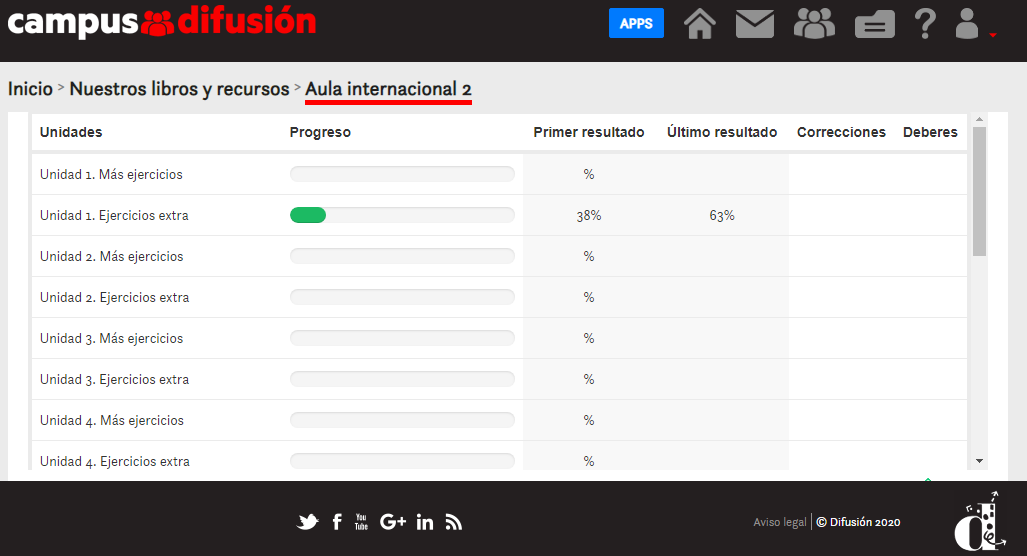Open the YouTube icon in footer

361,522
